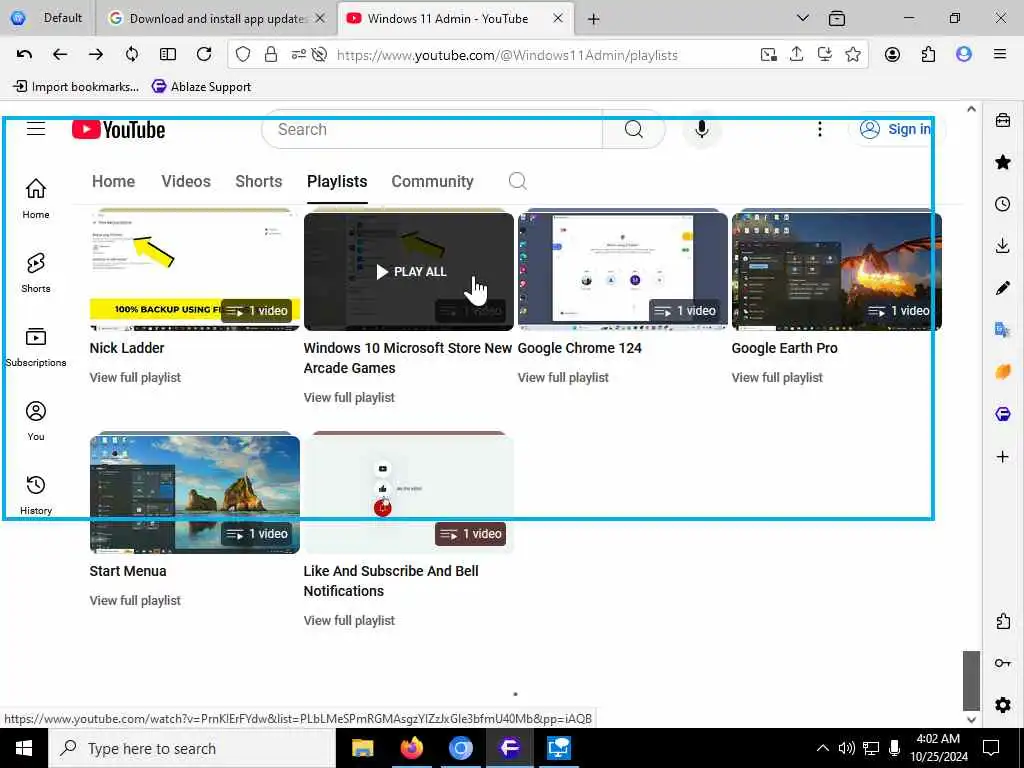Open File Explorer from the taskbar
1024x768 pixels.
click(362, 748)
